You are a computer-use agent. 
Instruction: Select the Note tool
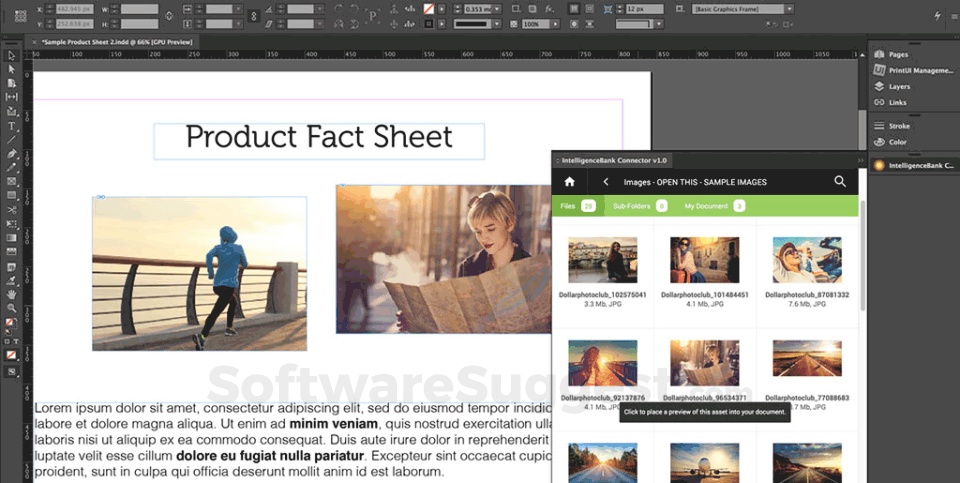click(12, 268)
